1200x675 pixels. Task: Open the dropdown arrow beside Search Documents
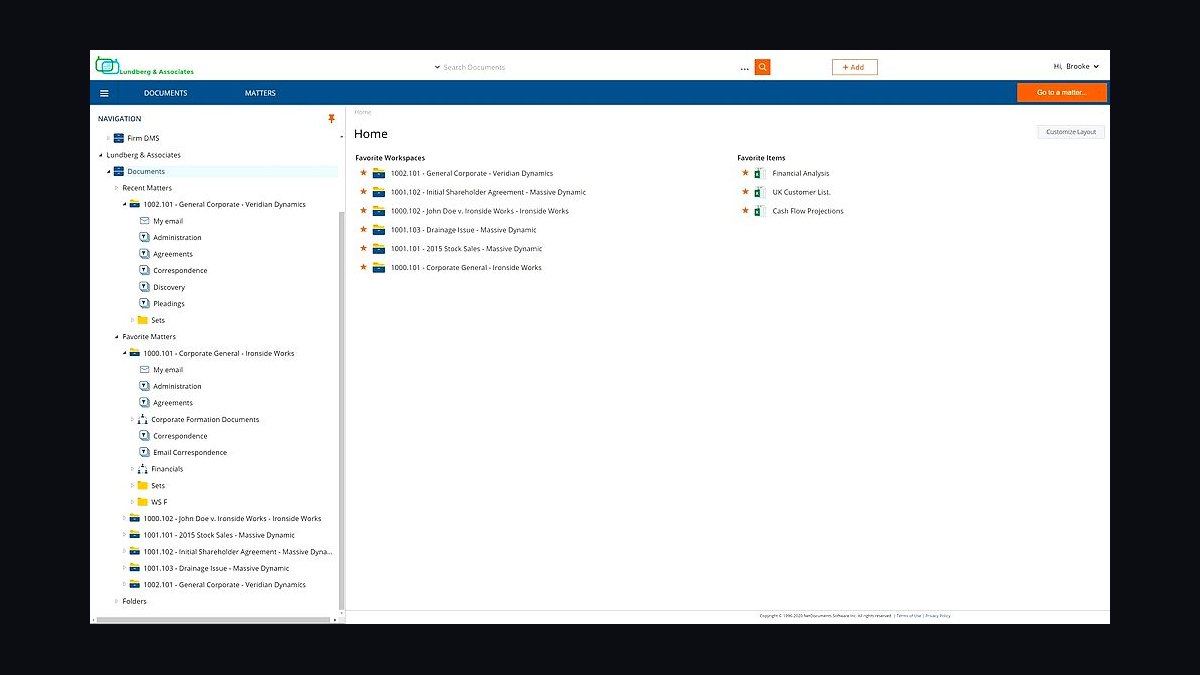437,67
